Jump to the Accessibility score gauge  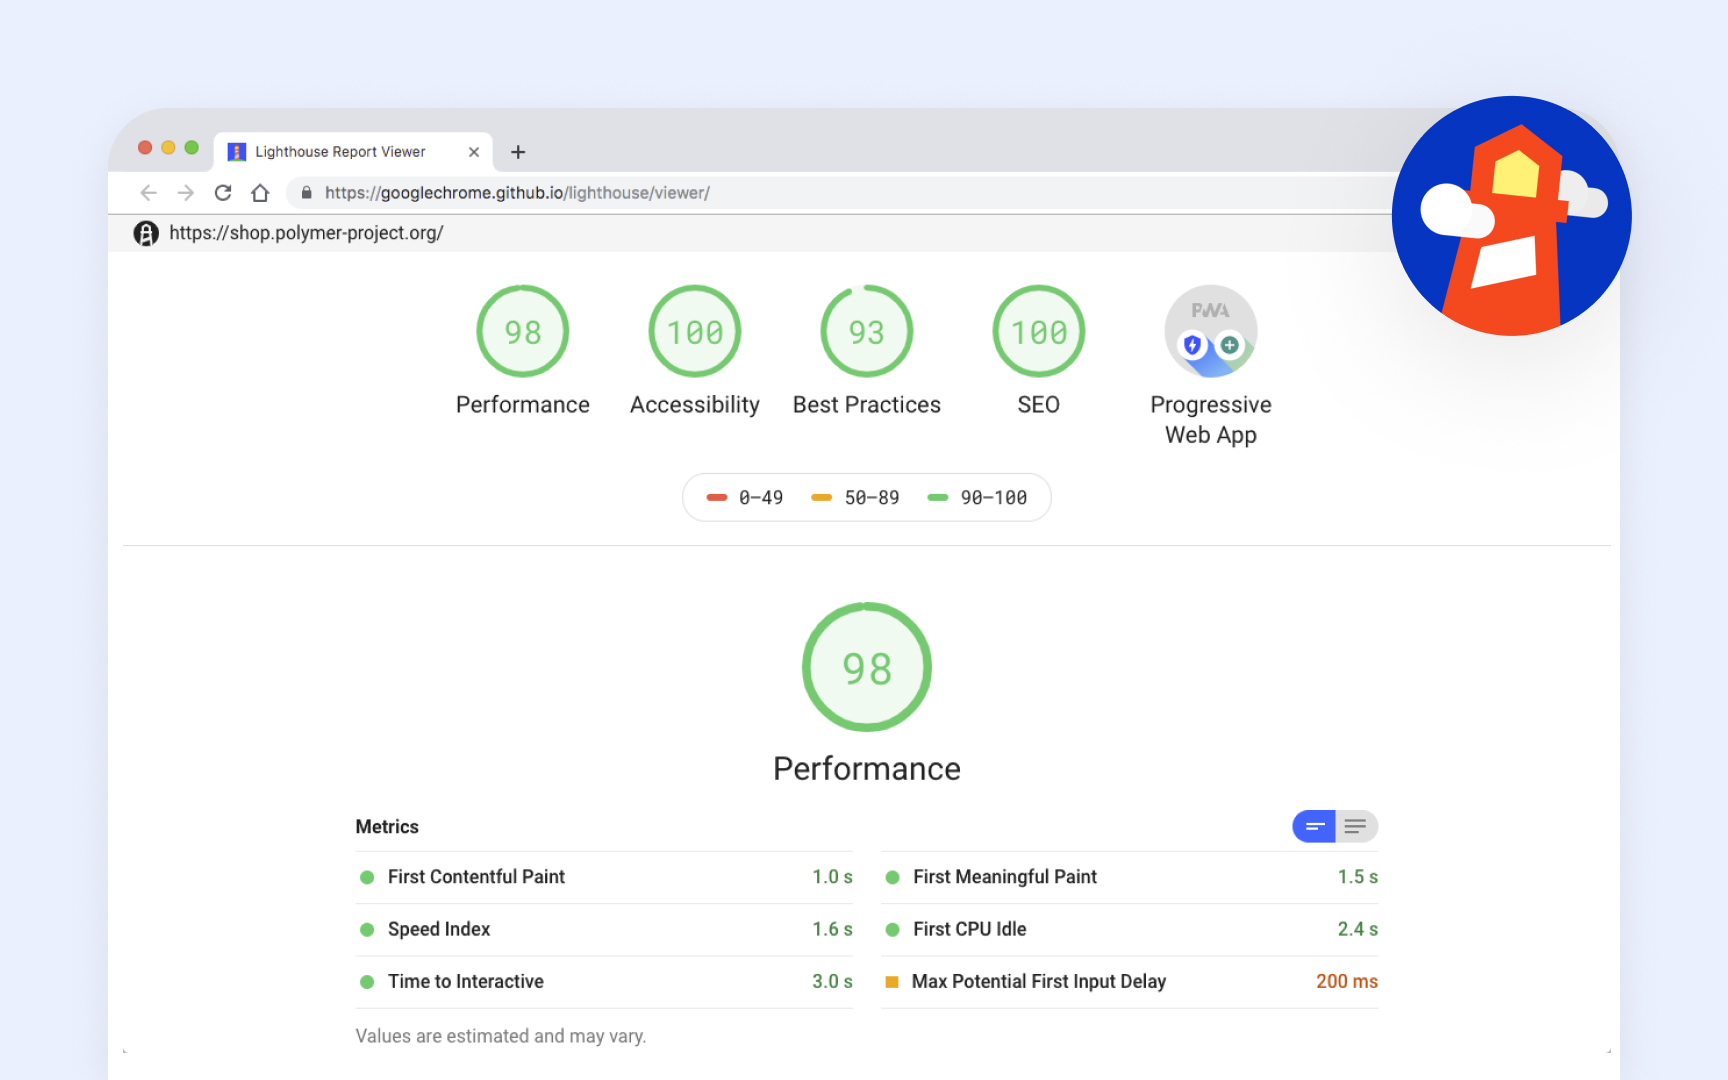695,332
